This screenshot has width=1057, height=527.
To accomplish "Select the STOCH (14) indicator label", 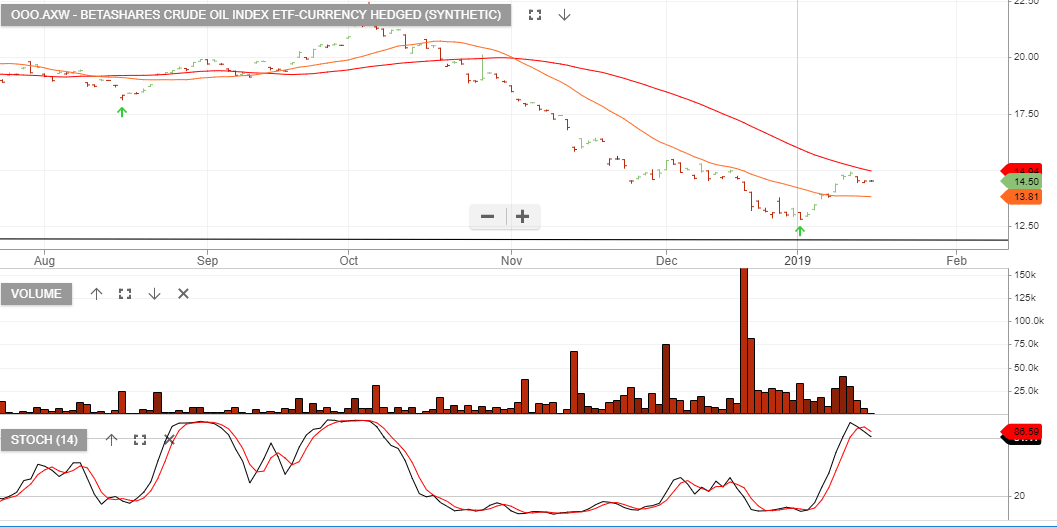I will coord(44,440).
